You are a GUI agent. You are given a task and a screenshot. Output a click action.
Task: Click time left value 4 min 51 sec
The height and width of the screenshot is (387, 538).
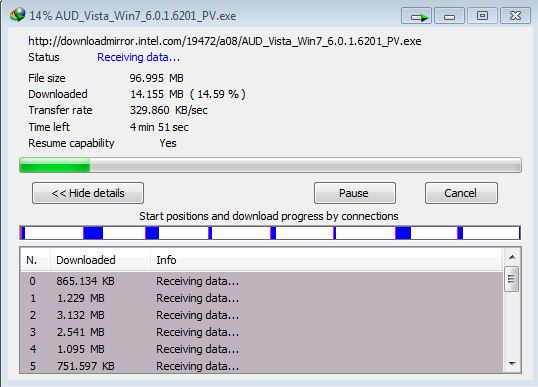(159, 127)
